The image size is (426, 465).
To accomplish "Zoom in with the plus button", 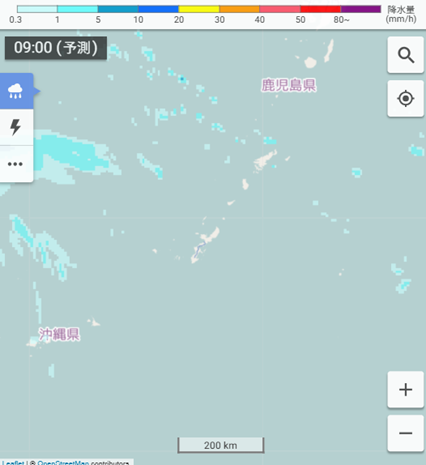I will [x=405, y=389].
